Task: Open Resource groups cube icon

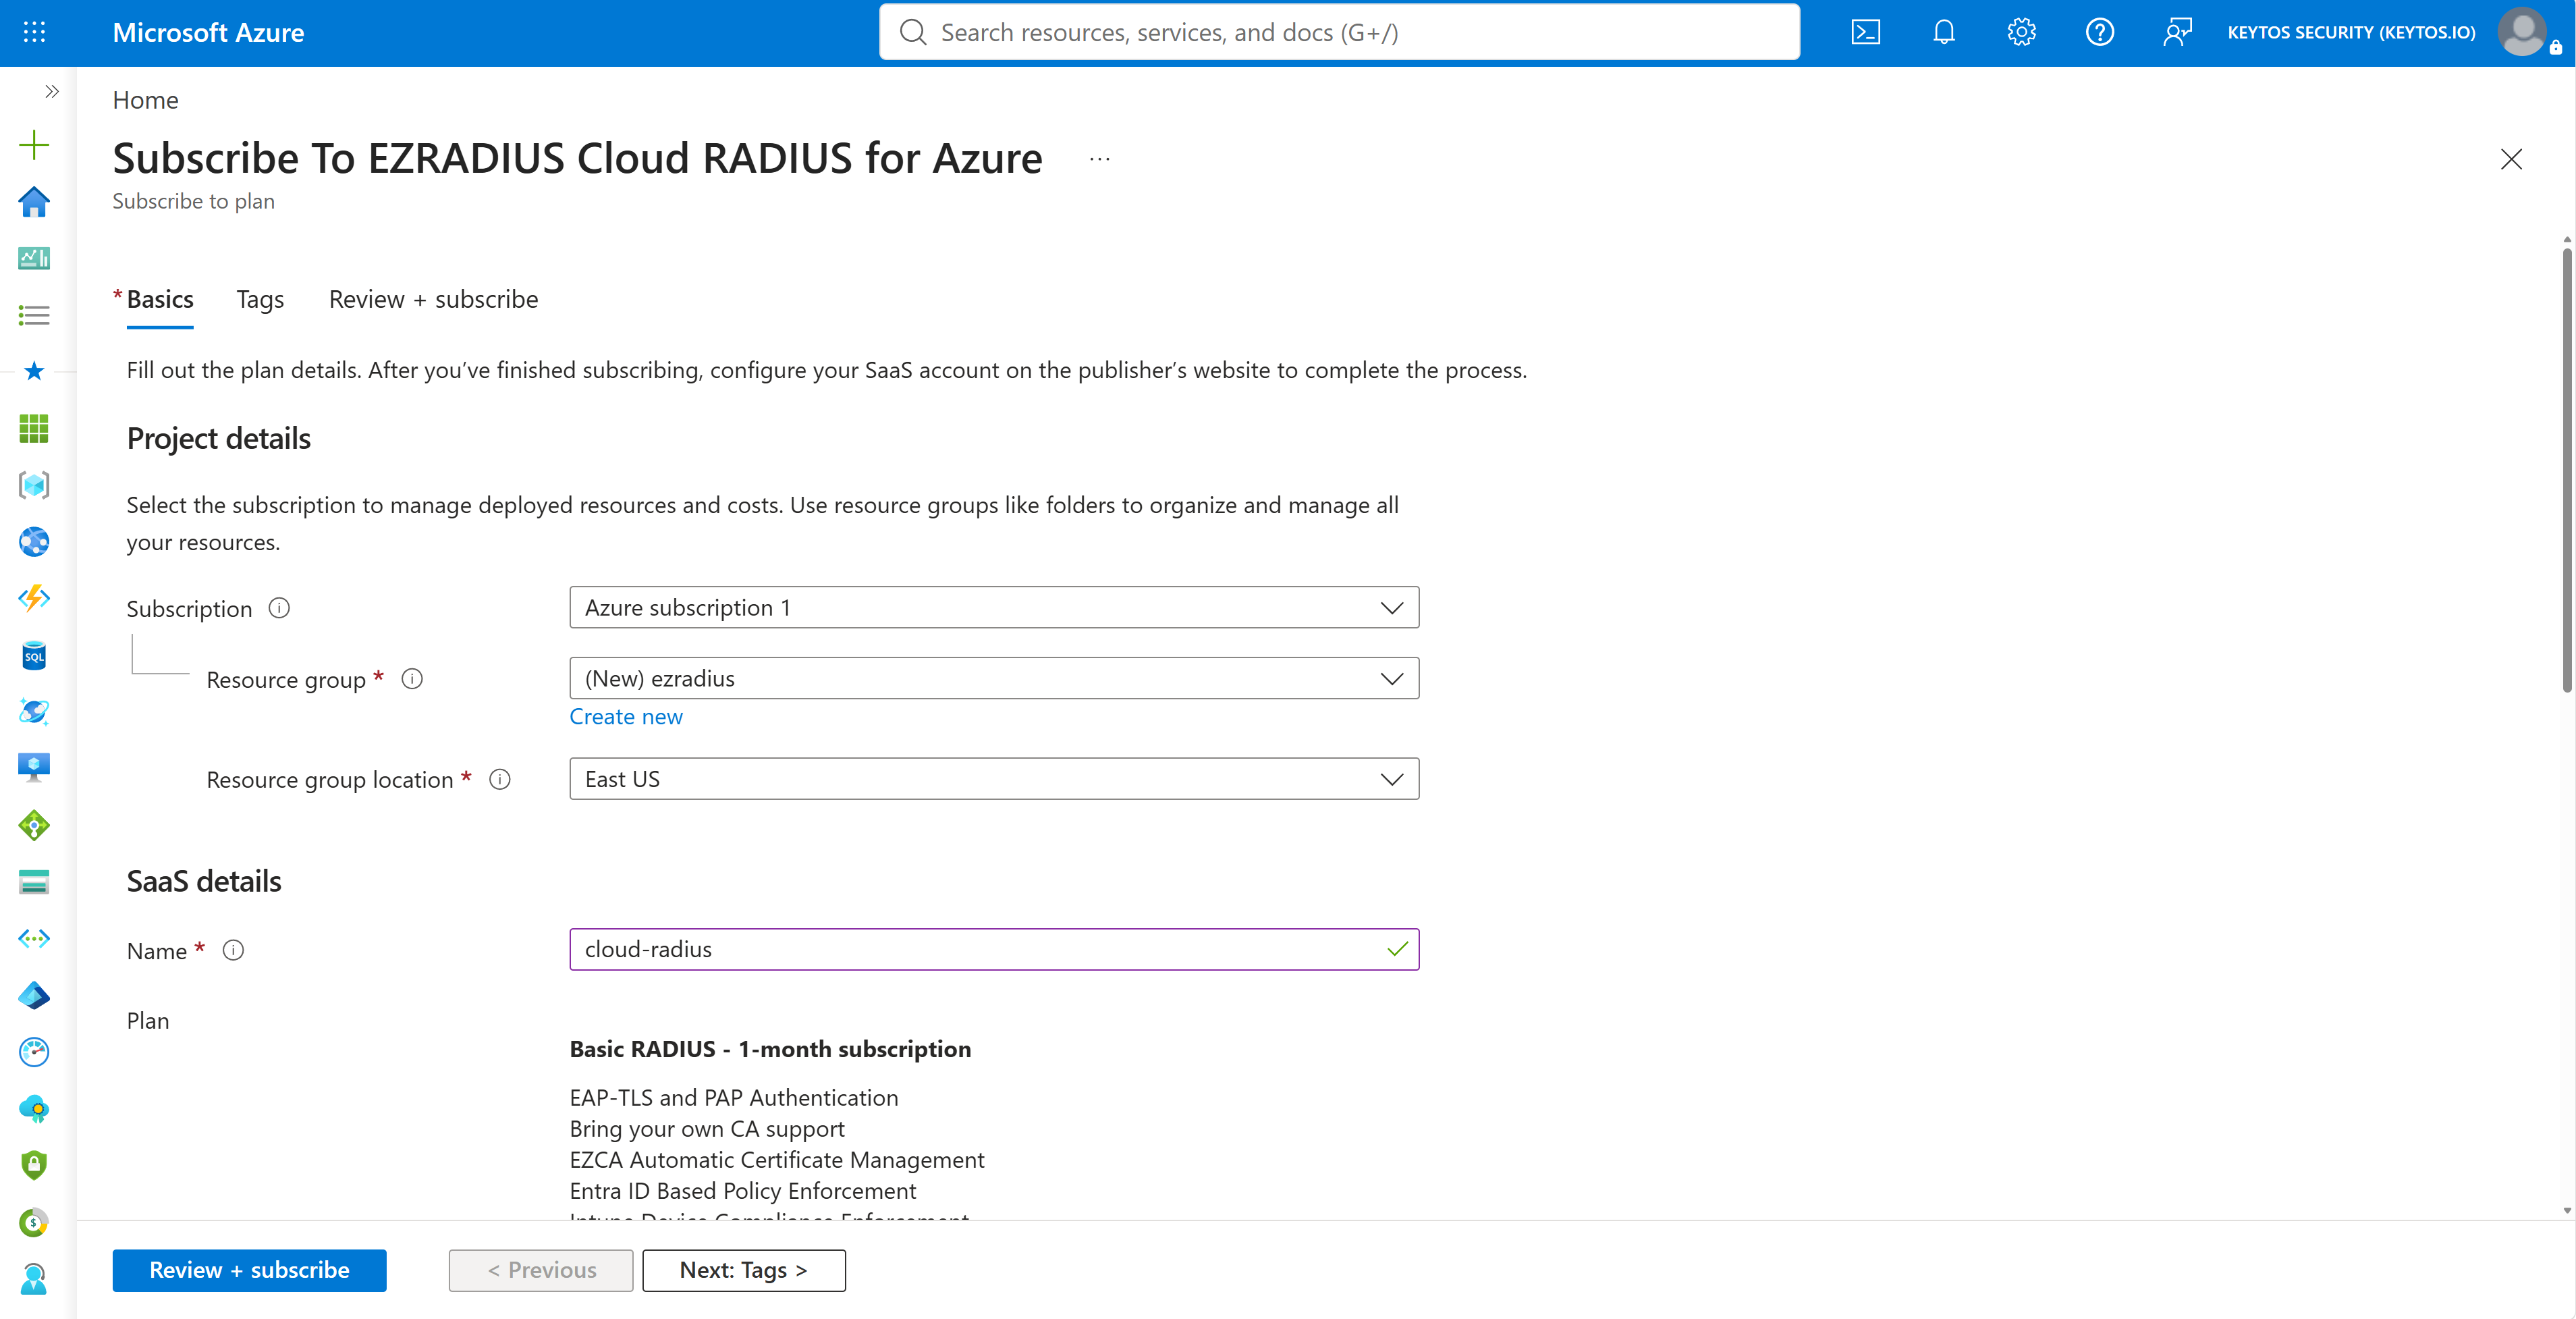Action: (34, 485)
